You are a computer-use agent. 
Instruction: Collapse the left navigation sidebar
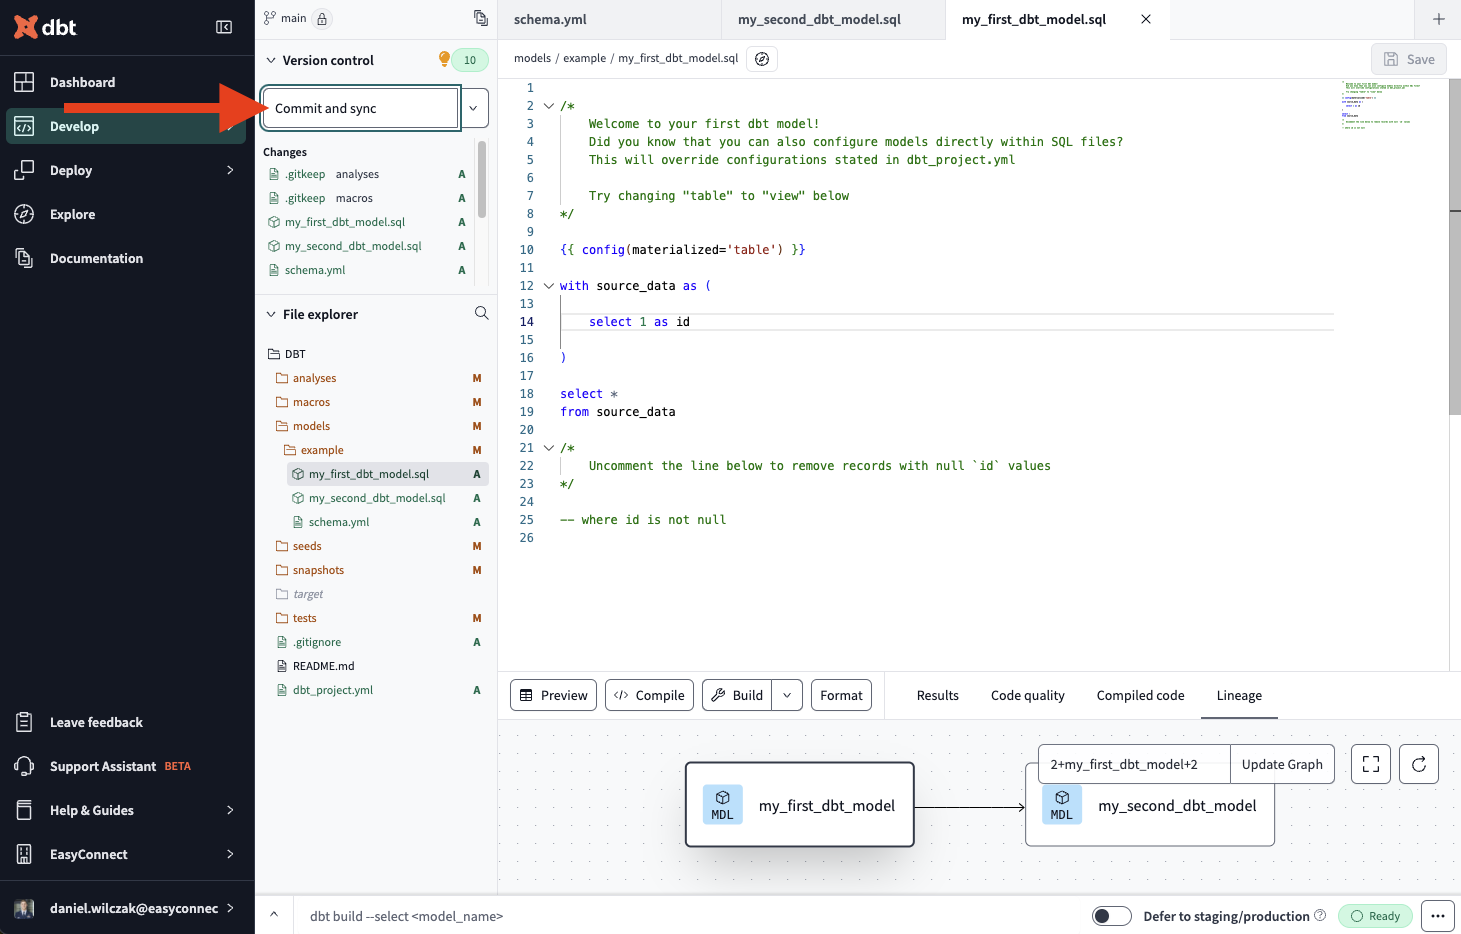[224, 27]
